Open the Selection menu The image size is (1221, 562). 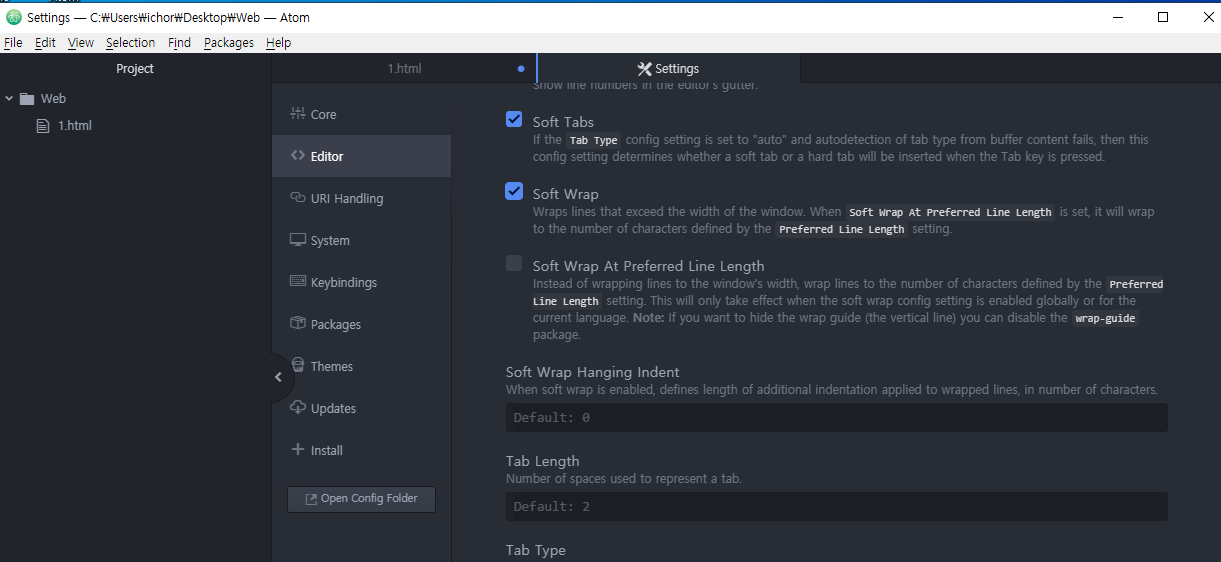coord(131,42)
